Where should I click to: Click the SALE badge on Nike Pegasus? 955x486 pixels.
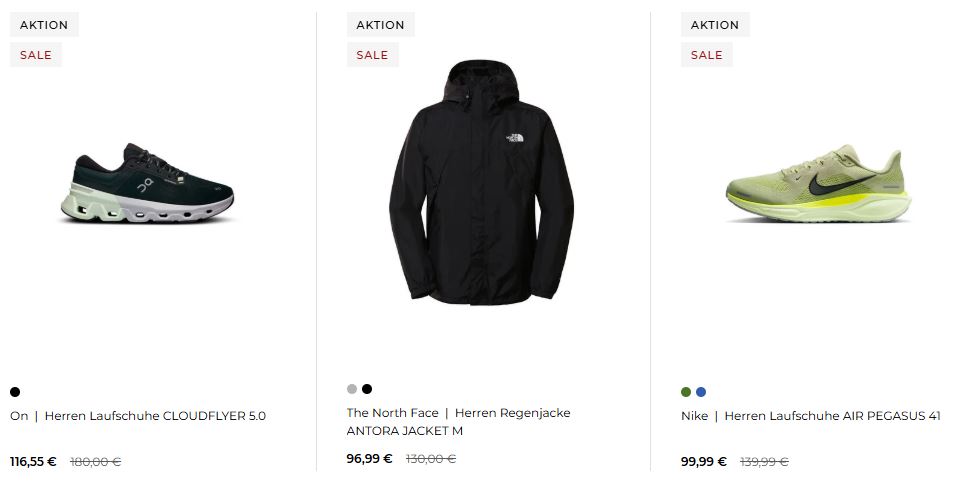(x=706, y=55)
